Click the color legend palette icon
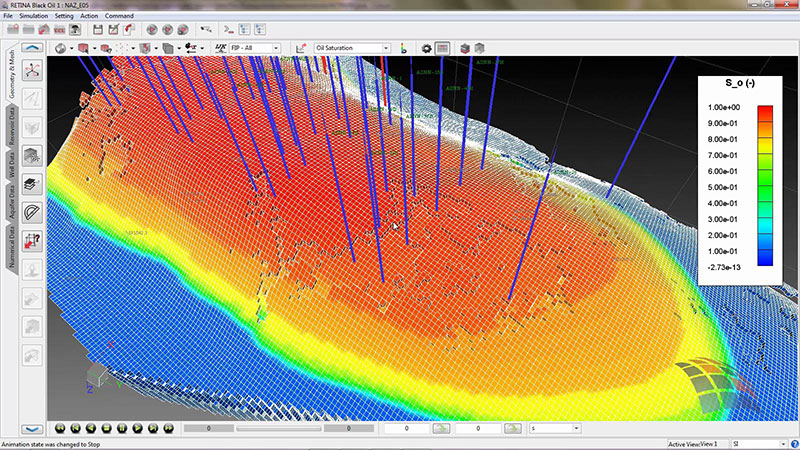The width and height of the screenshot is (800, 450). [x=402, y=48]
